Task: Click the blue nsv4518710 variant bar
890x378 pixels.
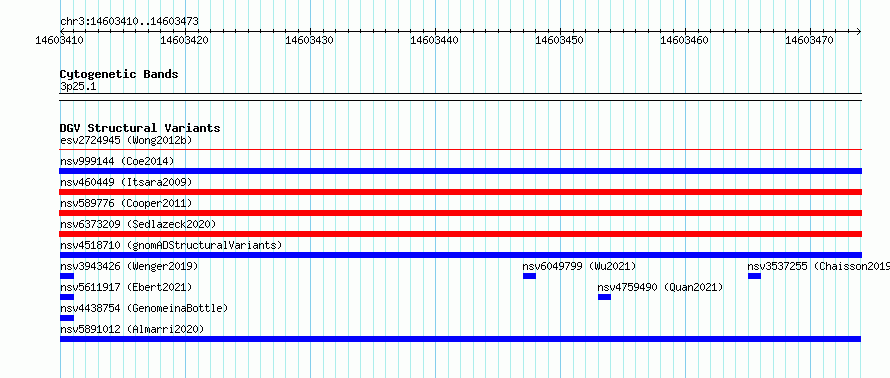Action: pyautogui.click(x=461, y=255)
